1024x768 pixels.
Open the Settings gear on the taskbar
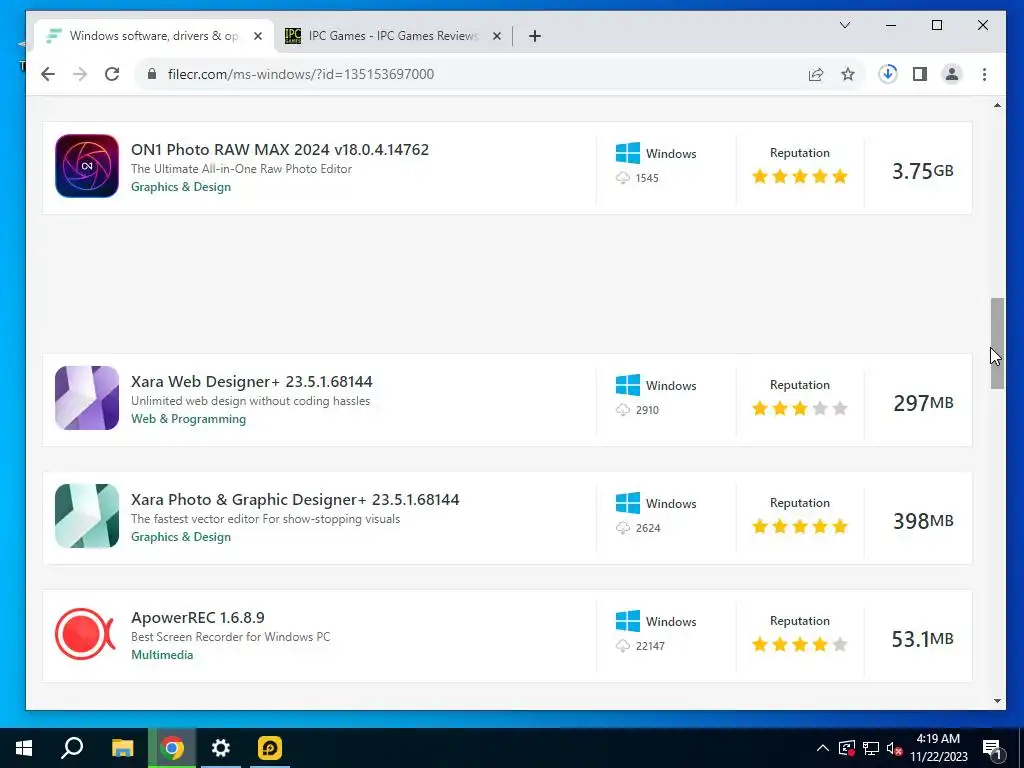[221, 748]
